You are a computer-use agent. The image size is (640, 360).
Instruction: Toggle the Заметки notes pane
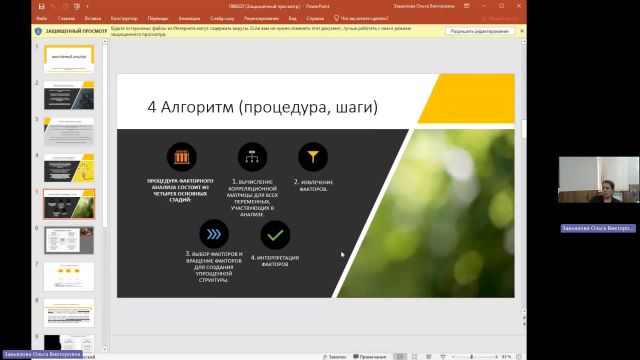(335, 357)
